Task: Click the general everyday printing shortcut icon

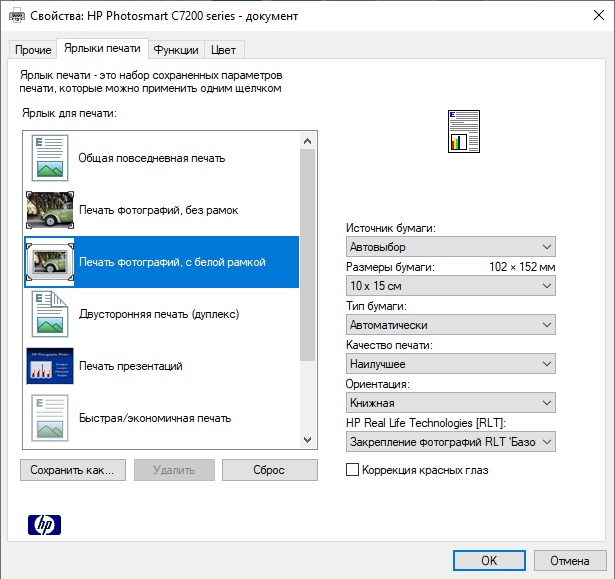Action: (50, 158)
